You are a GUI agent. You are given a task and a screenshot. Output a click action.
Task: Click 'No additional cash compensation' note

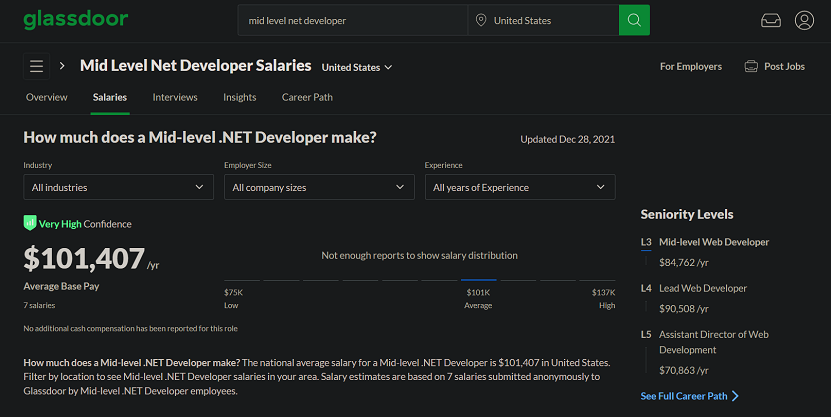click(130, 329)
